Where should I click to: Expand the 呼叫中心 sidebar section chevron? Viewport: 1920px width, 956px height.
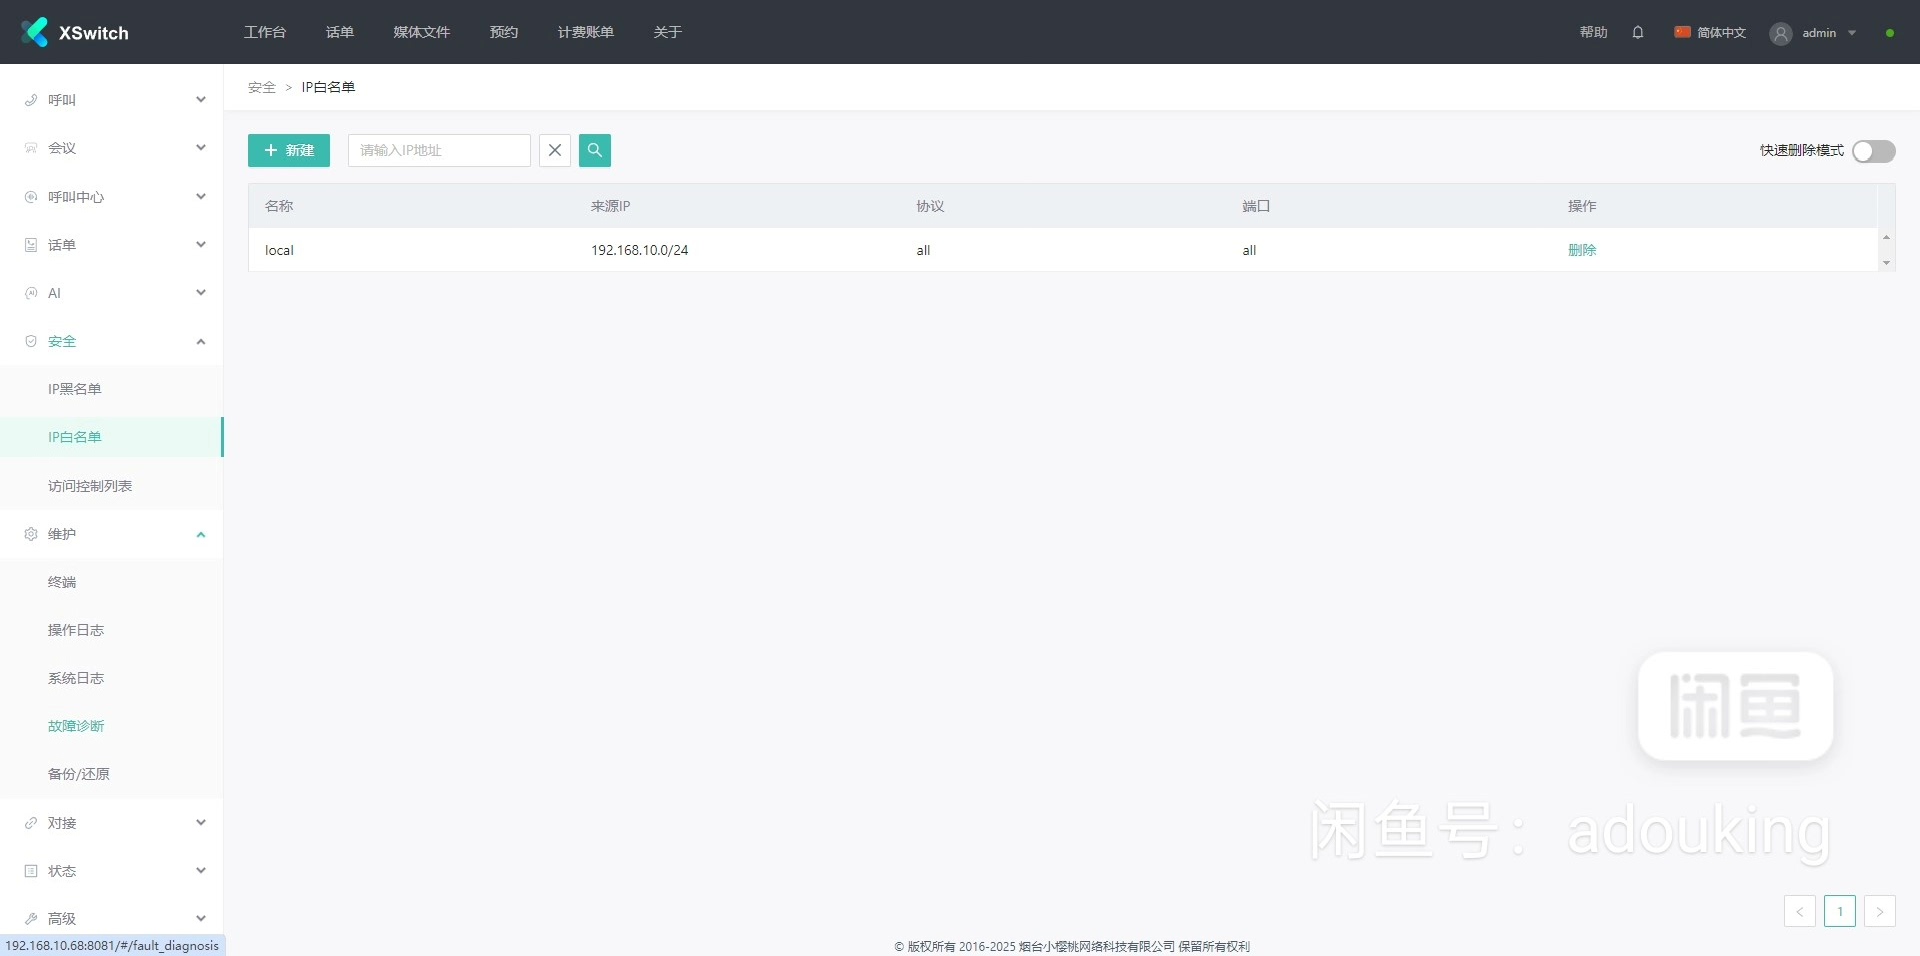click(201, 197)
